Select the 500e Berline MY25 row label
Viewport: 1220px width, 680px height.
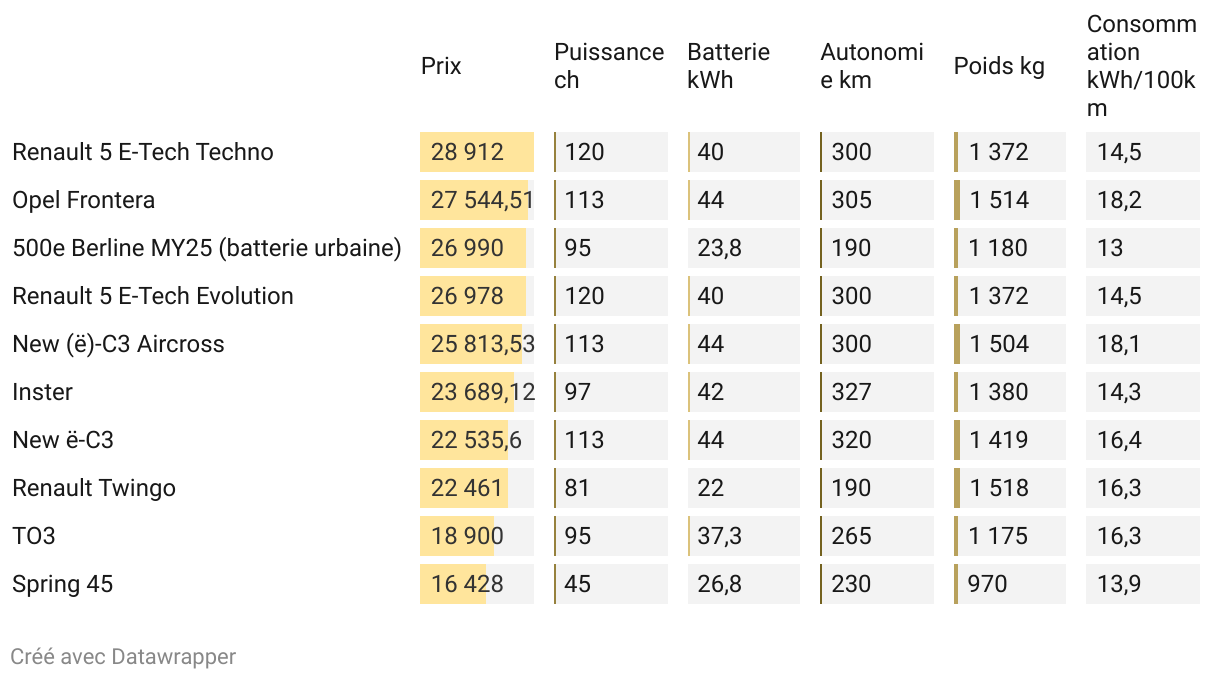pyautogui.click(x=206, y=248)
